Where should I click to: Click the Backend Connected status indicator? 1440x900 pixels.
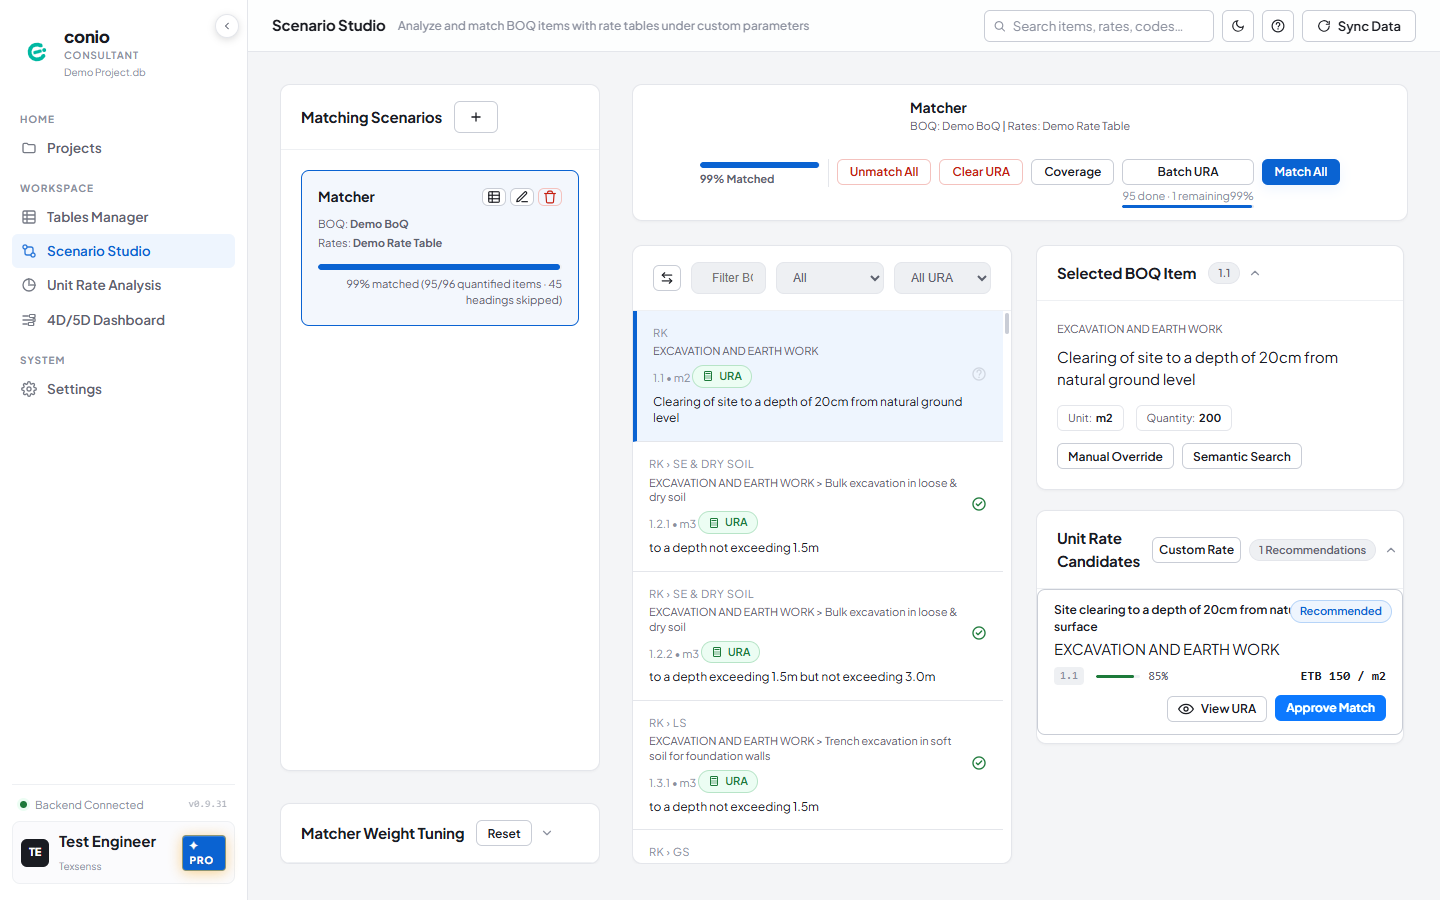[82, 805]
